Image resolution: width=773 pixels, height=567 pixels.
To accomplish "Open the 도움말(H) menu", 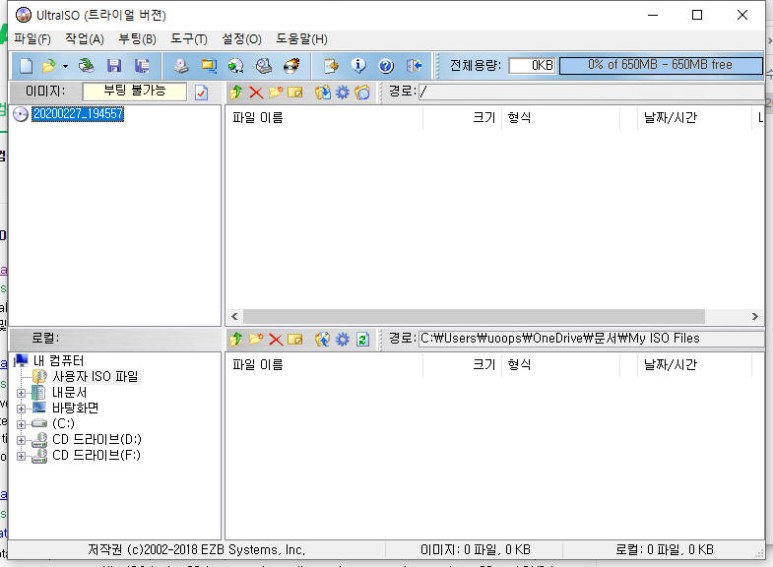I will [302, 39].
